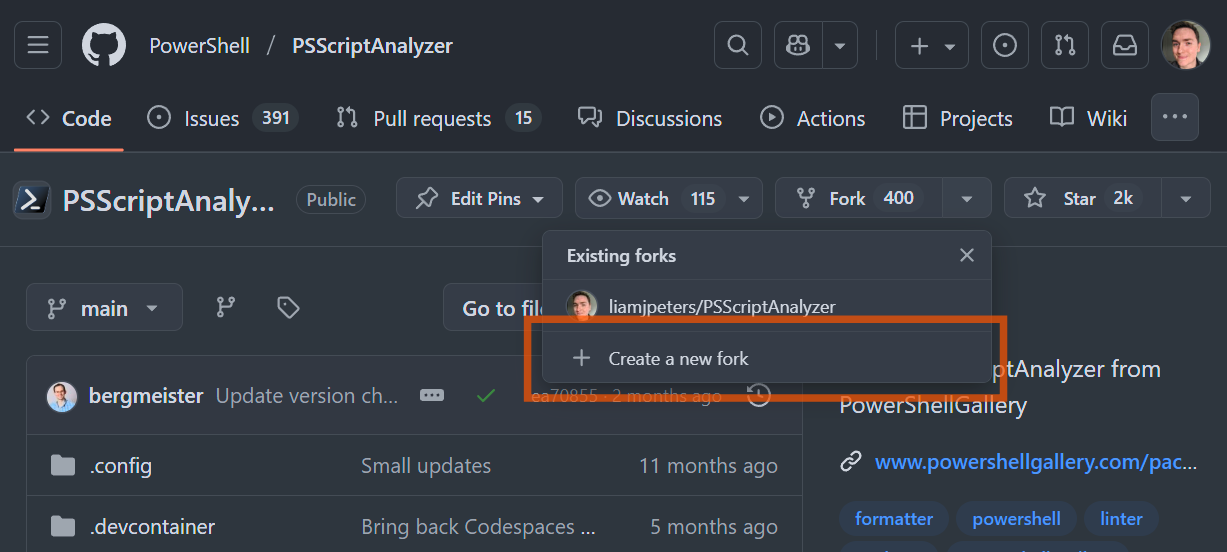1227x552 pixels.
Task: Click the PSScriptAnalyzer repository logo
Action: click(32, 200)
